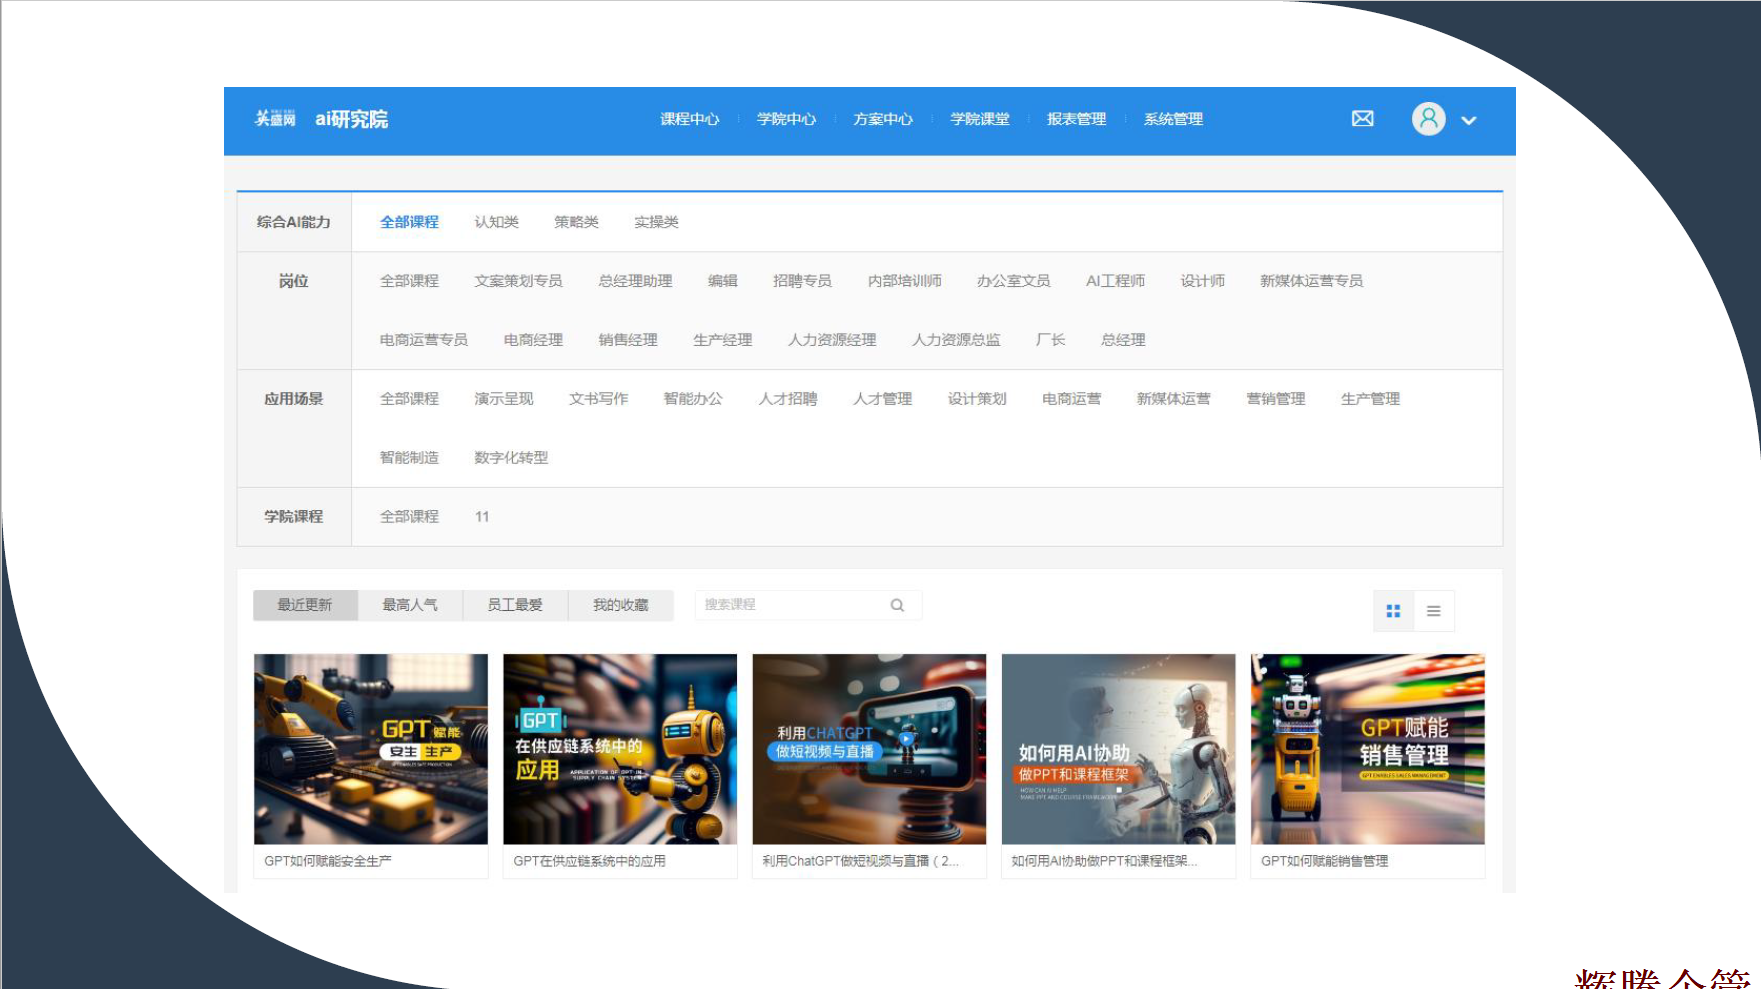
Task: Filter scenario by 智能办公
Action: click(x=693, y=399)
